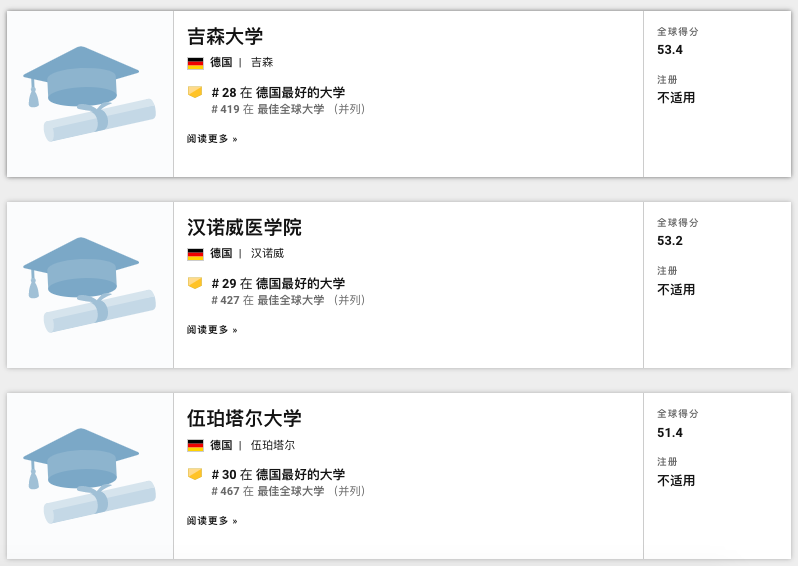This screenshot has height=566, width=798.
Task: Click the gold ranking badge beside #30
Action: pos(195,474)
